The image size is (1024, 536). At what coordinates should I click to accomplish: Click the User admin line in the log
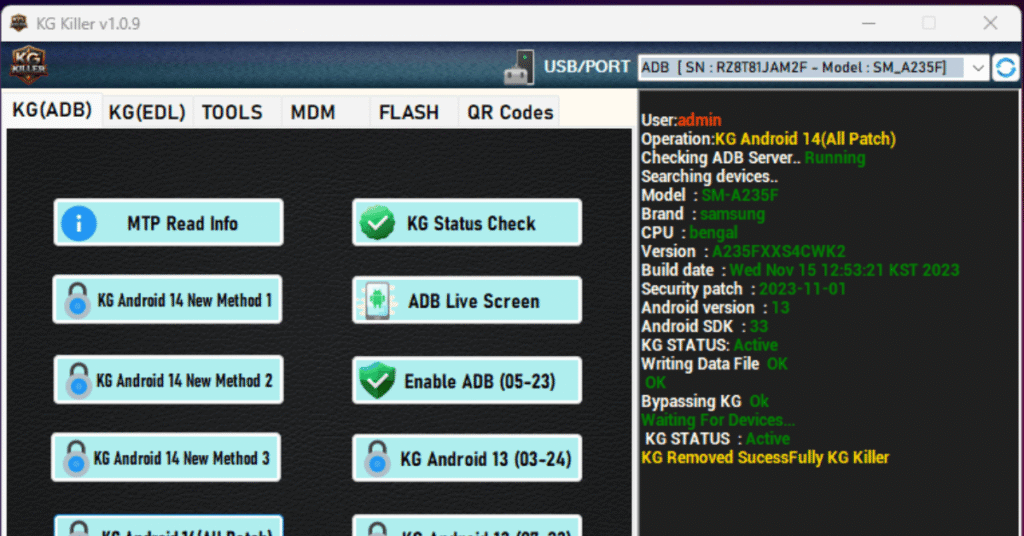point(681,120)
